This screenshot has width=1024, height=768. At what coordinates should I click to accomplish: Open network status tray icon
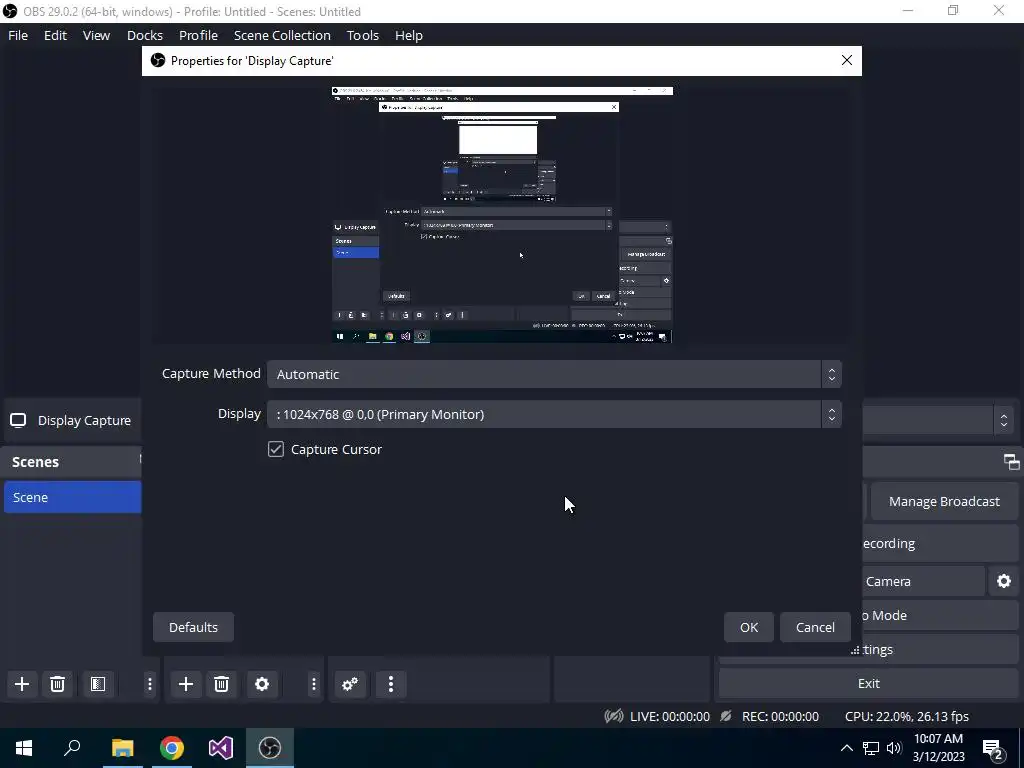pyautogui.click(x=871, y=748)
